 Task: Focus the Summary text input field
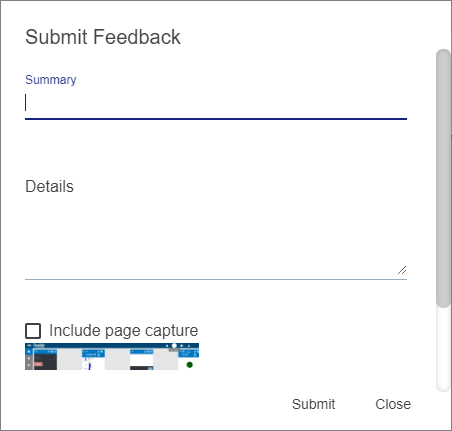pos(216,103)
